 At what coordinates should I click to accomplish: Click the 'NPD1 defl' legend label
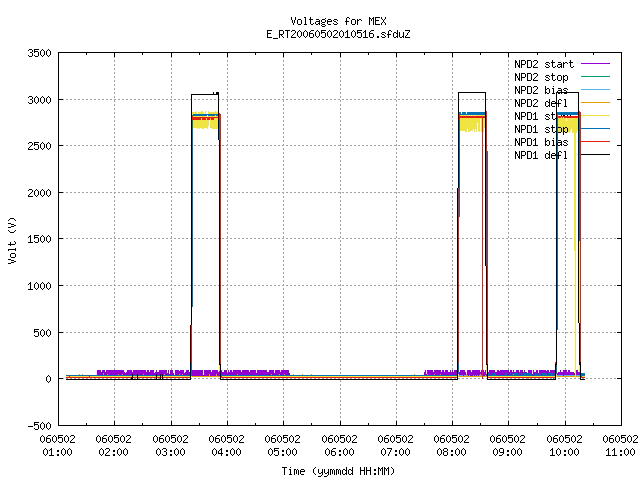541,156
